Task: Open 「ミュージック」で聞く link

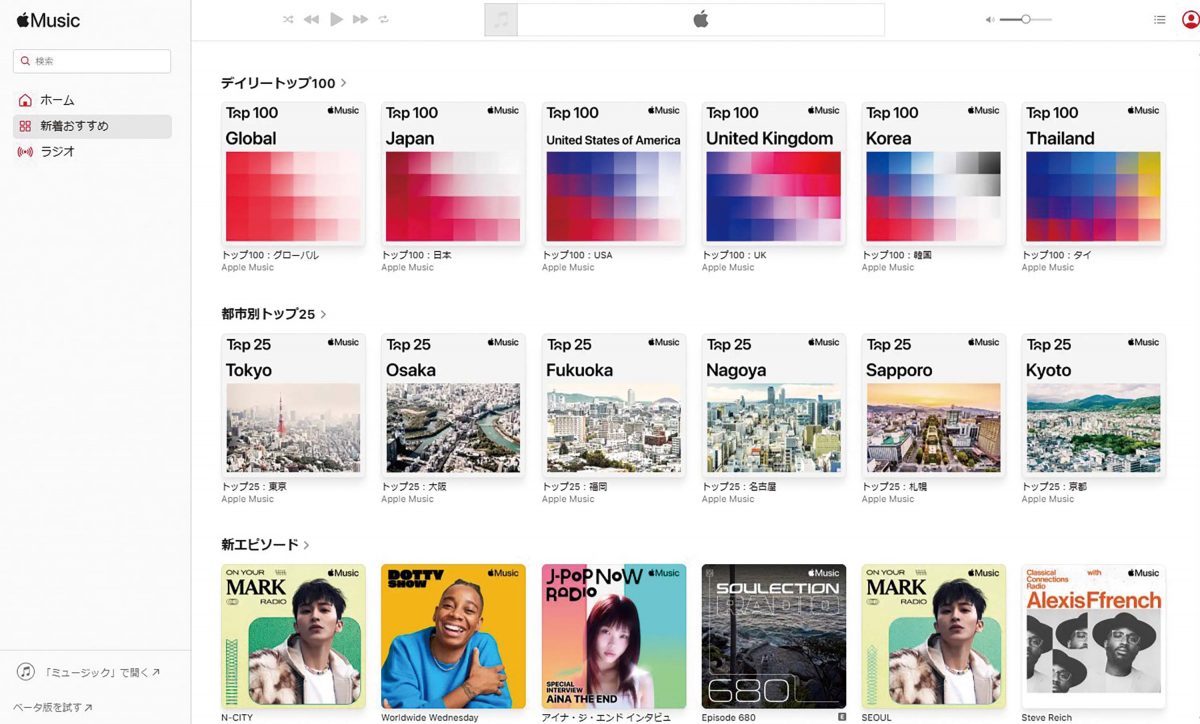Action: click(x=100, y=673)
